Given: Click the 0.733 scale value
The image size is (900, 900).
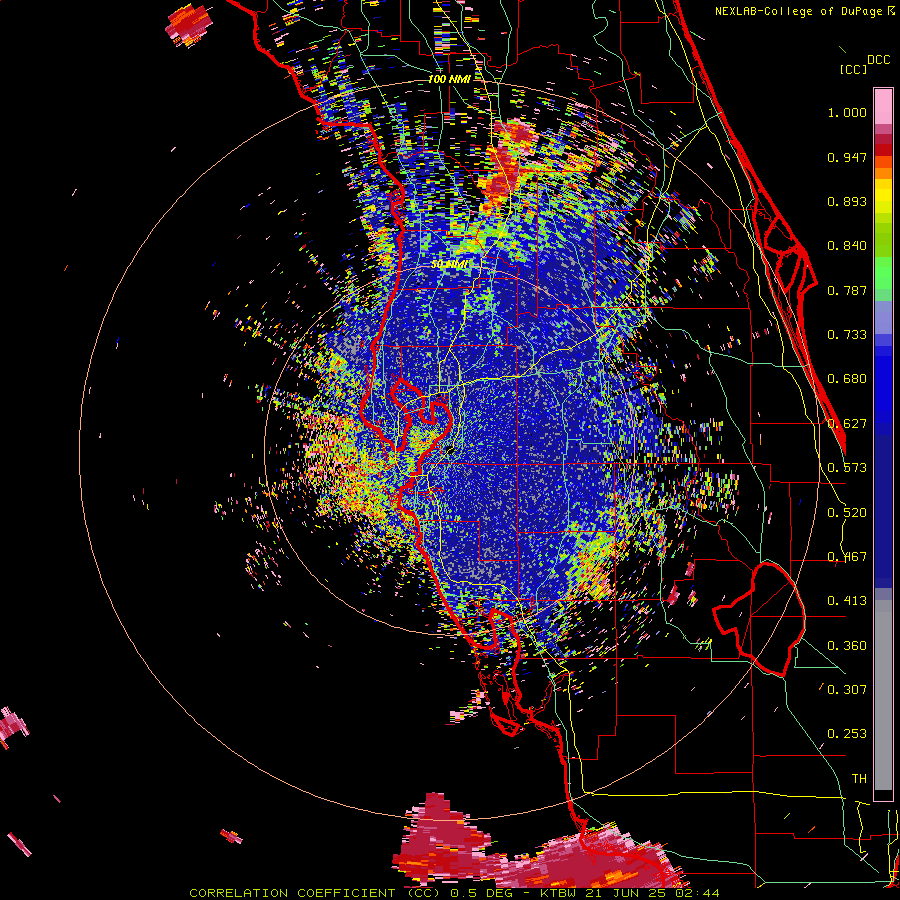Looking at the screenshot, I should [x=847, y=335].
